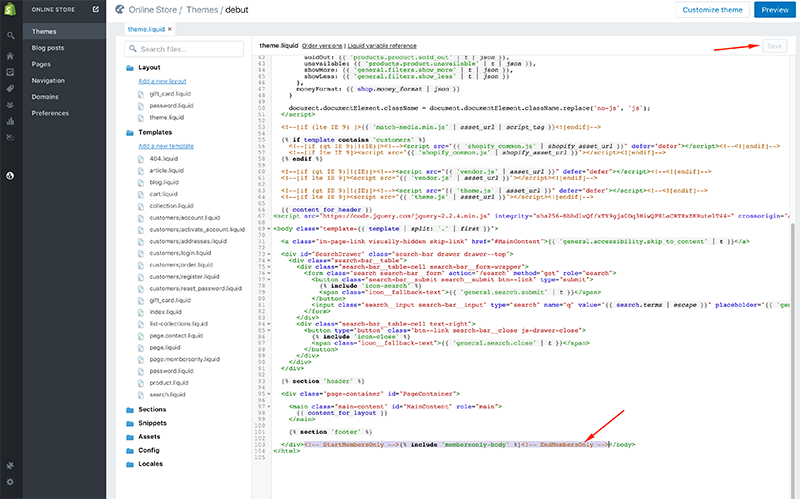Click the Customize theme button

(712, 10)
